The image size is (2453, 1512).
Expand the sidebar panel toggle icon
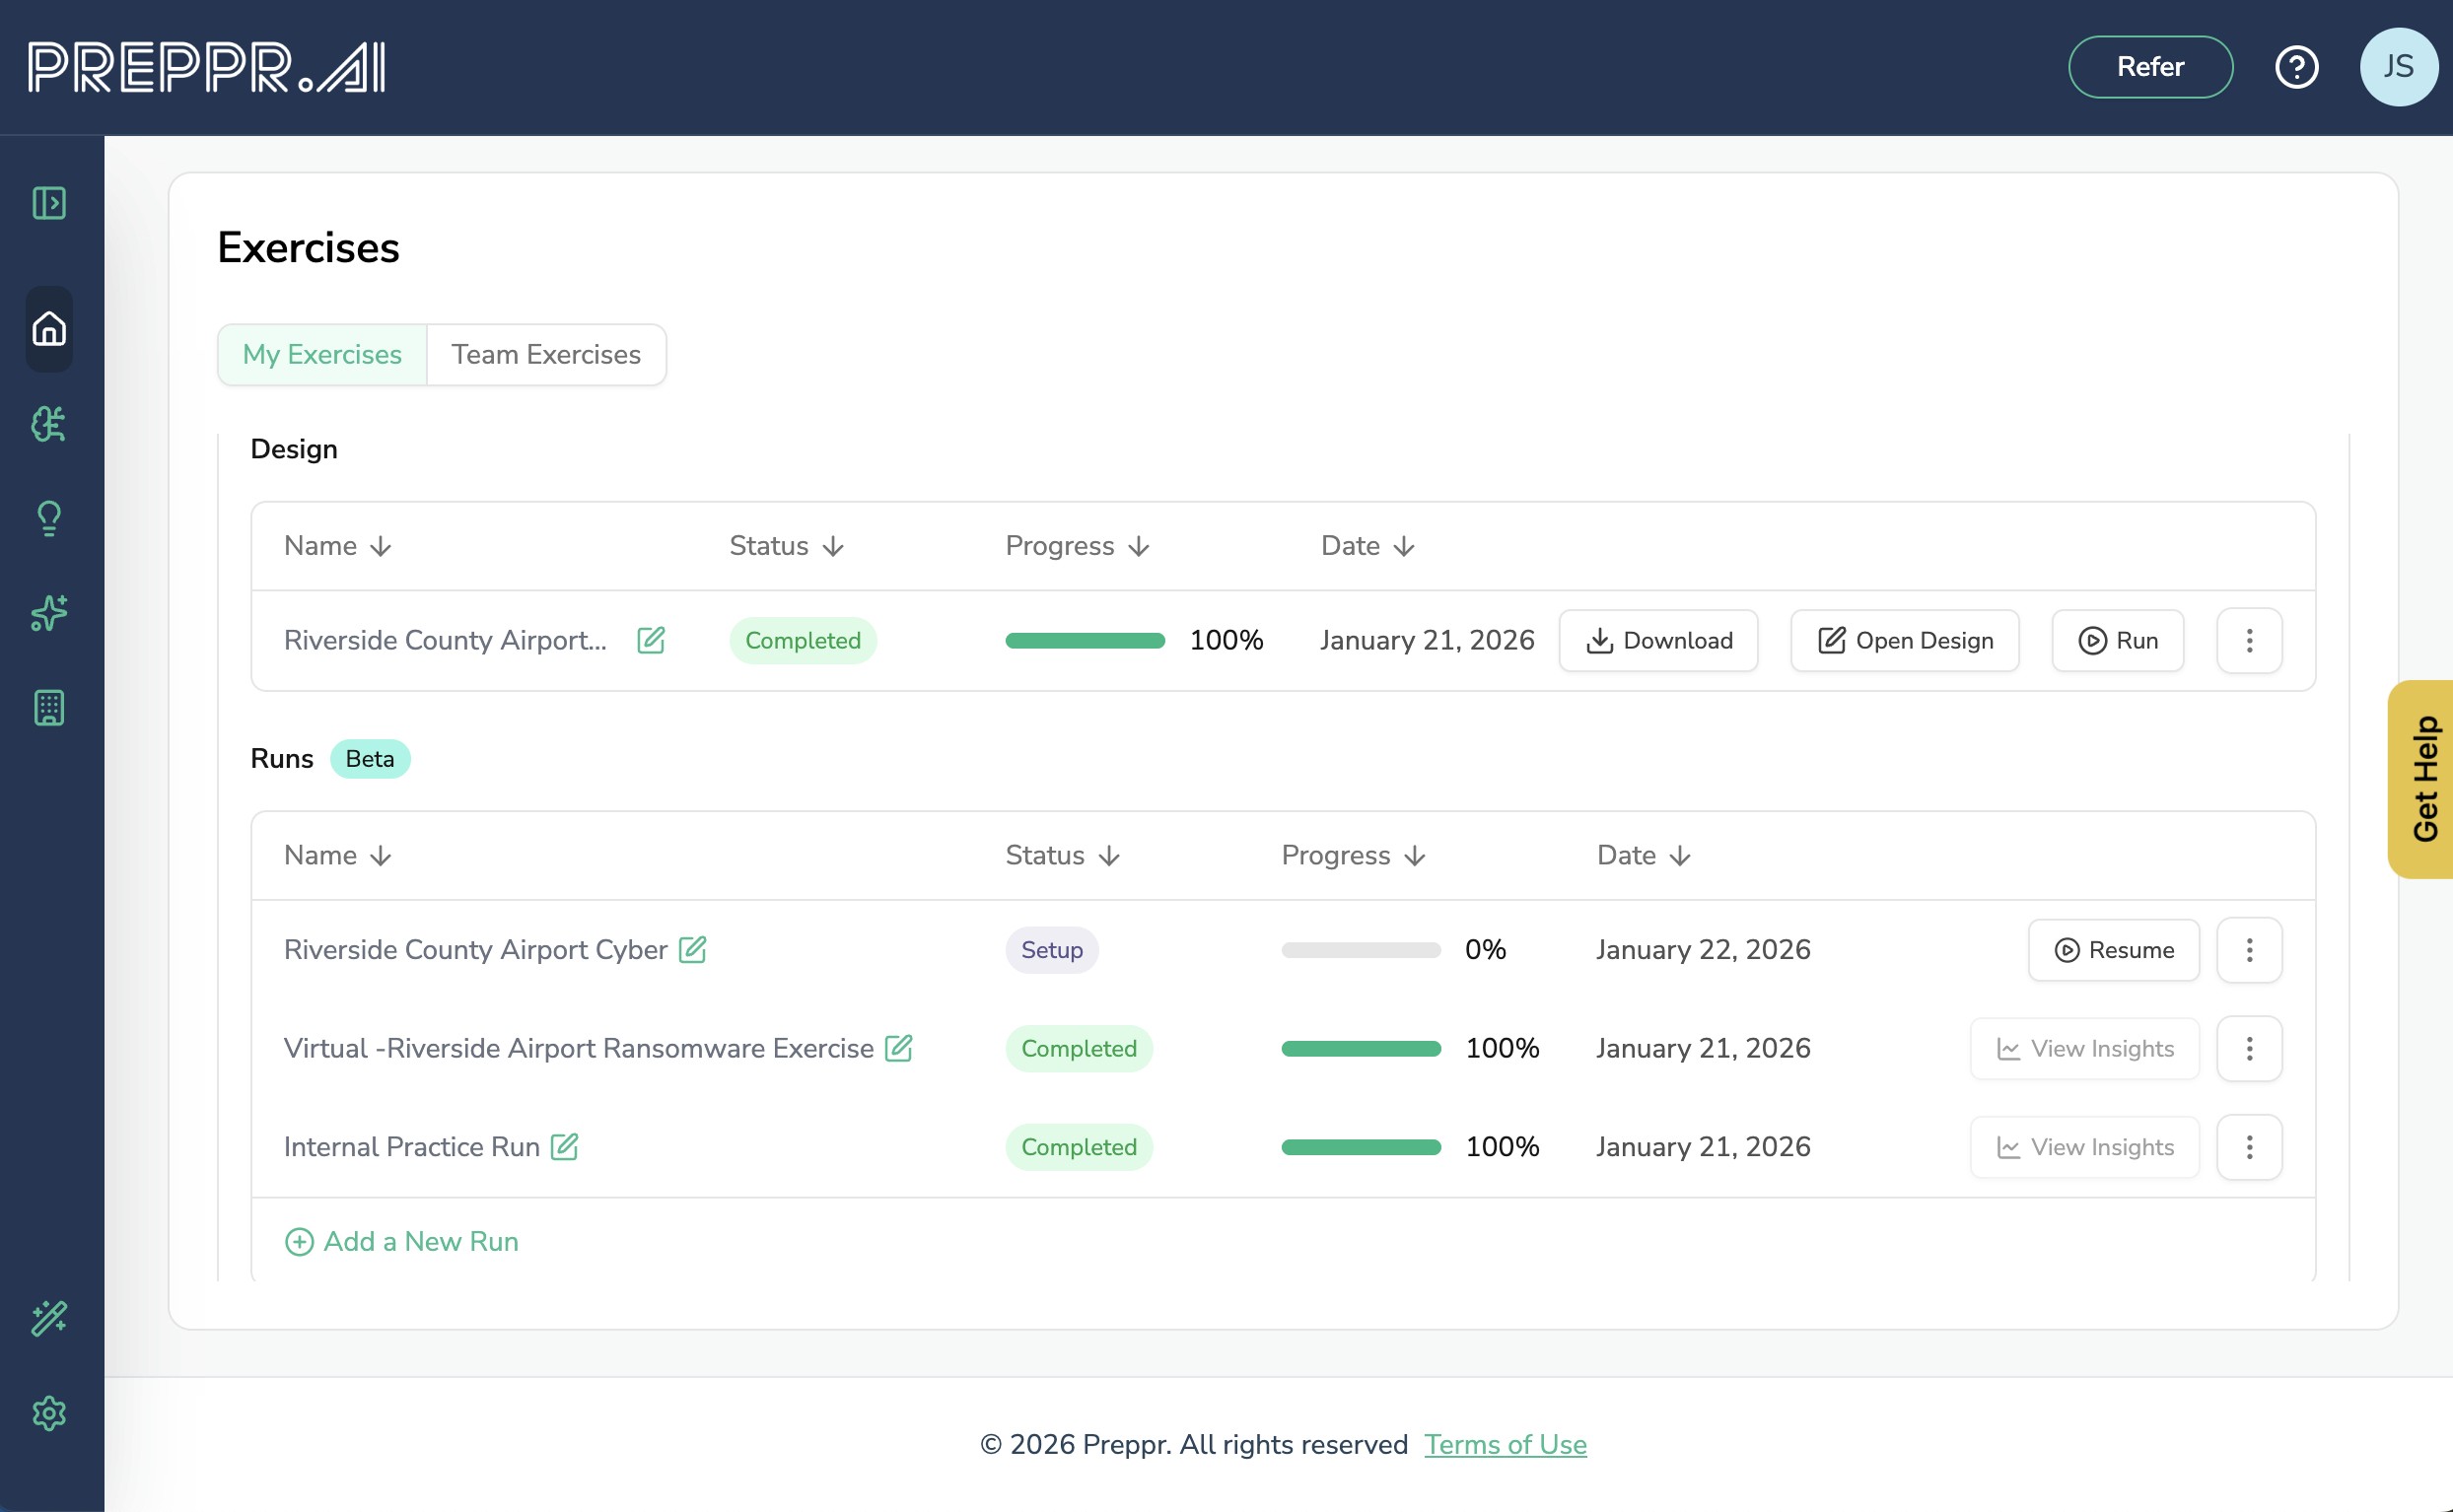pyautogui.click(x=49, y=203)
